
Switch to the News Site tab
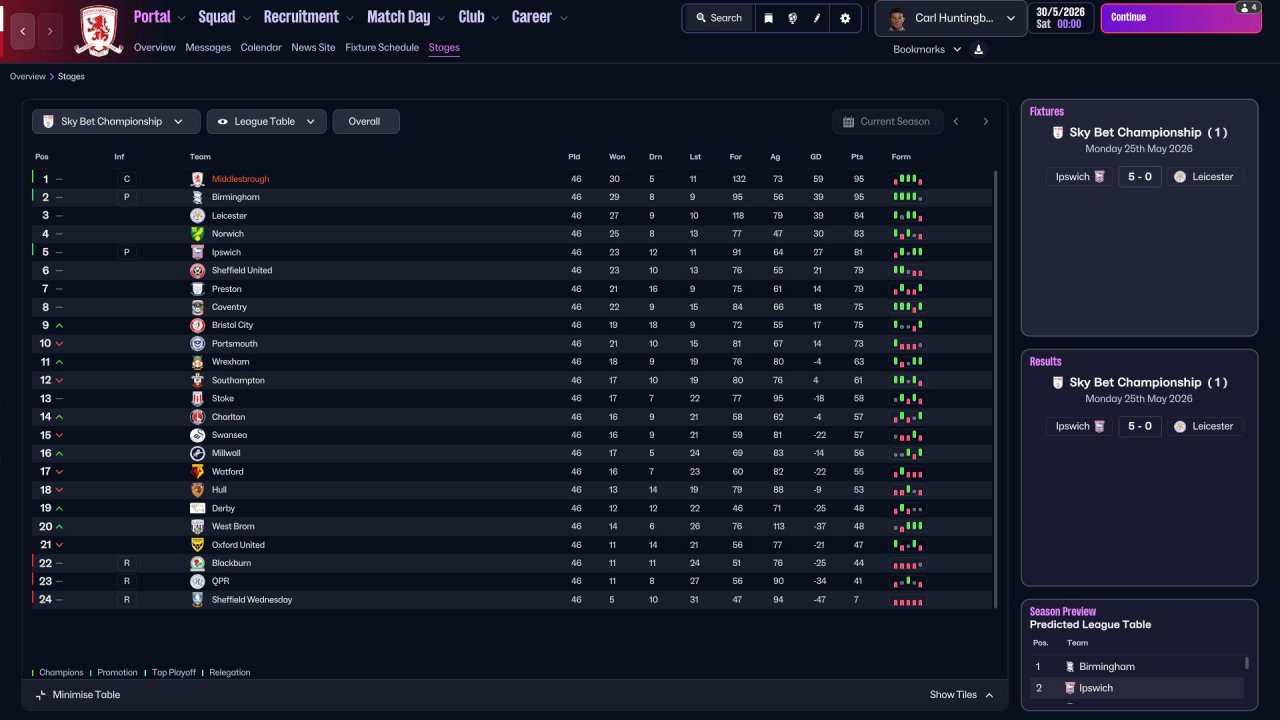click(x=313, y=48)
